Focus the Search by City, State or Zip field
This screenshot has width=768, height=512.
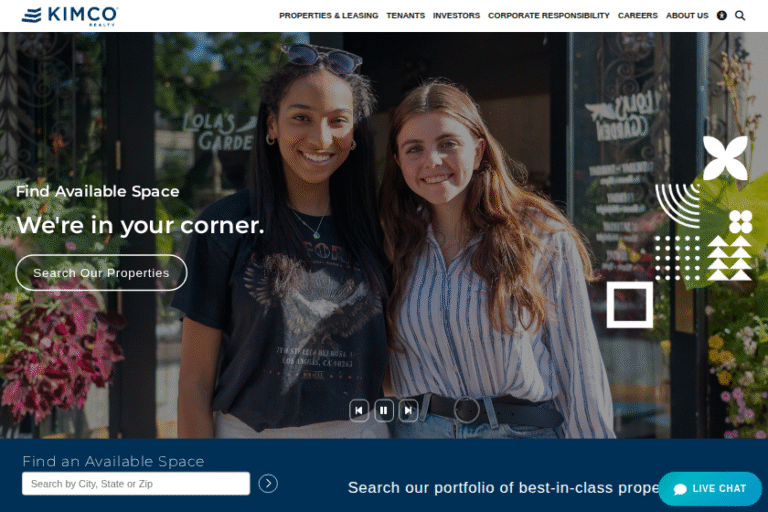(136, 484)
